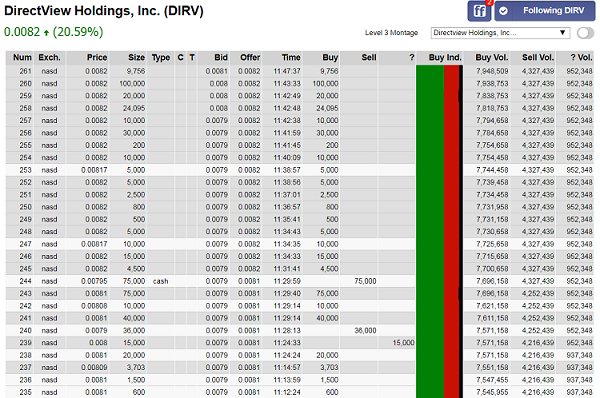600x398 pixels.
Task: Click the 36,000 sell value in row 240
Action: 365,331
